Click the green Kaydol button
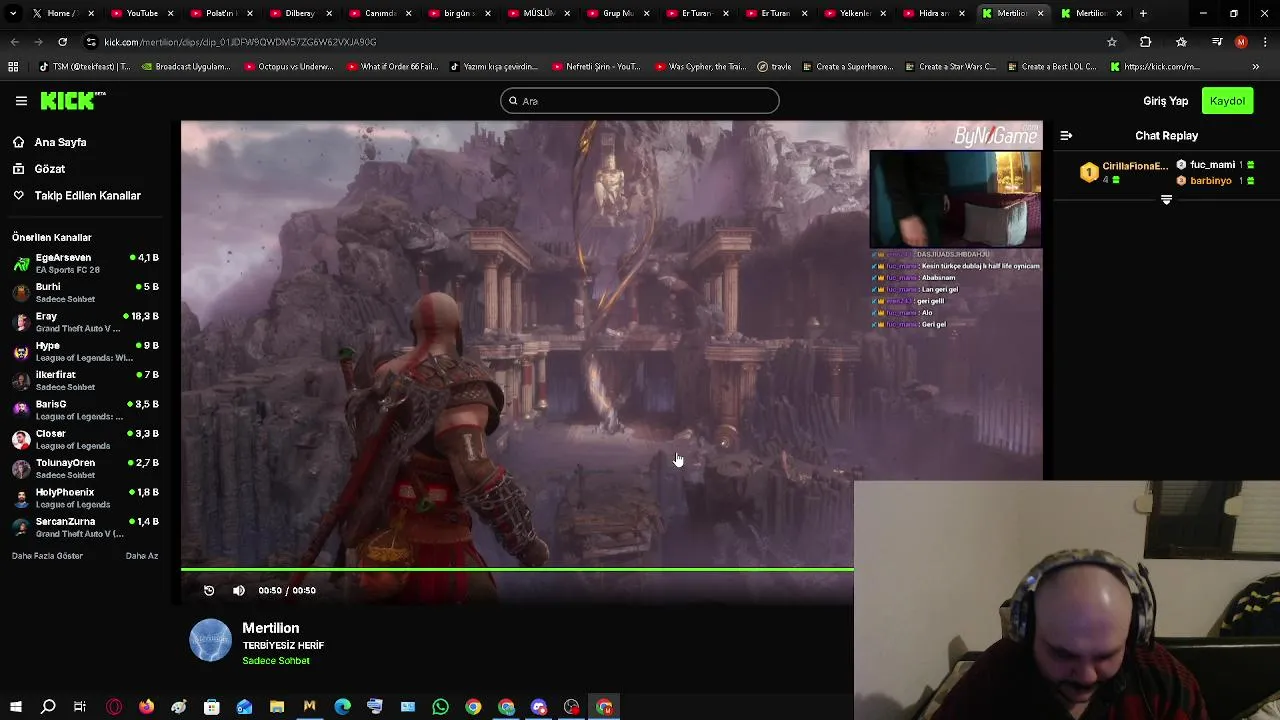Screen dimensions: 1280x720 click(1227, 101)
